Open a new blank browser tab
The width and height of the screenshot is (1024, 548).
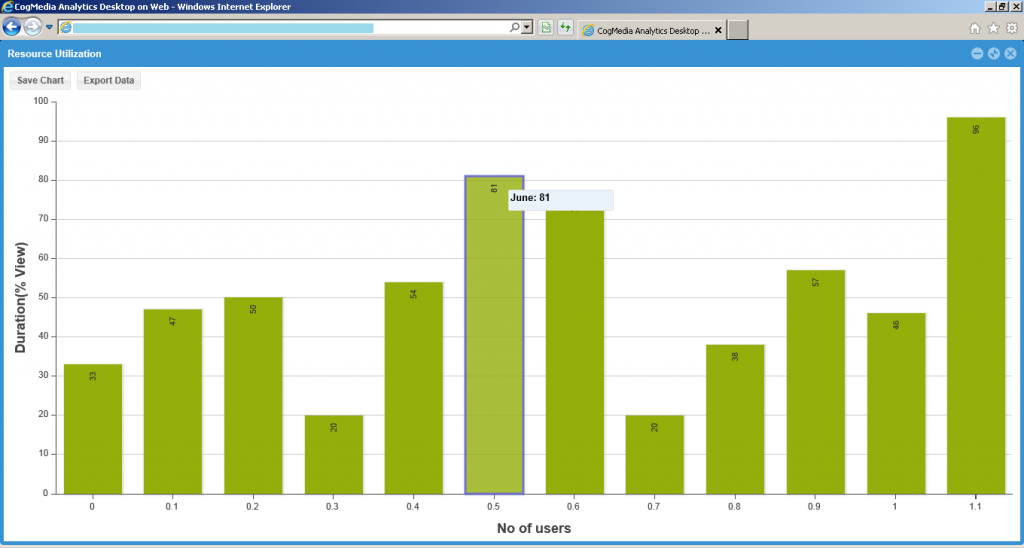pyautogui.click(x=737, y=30)
